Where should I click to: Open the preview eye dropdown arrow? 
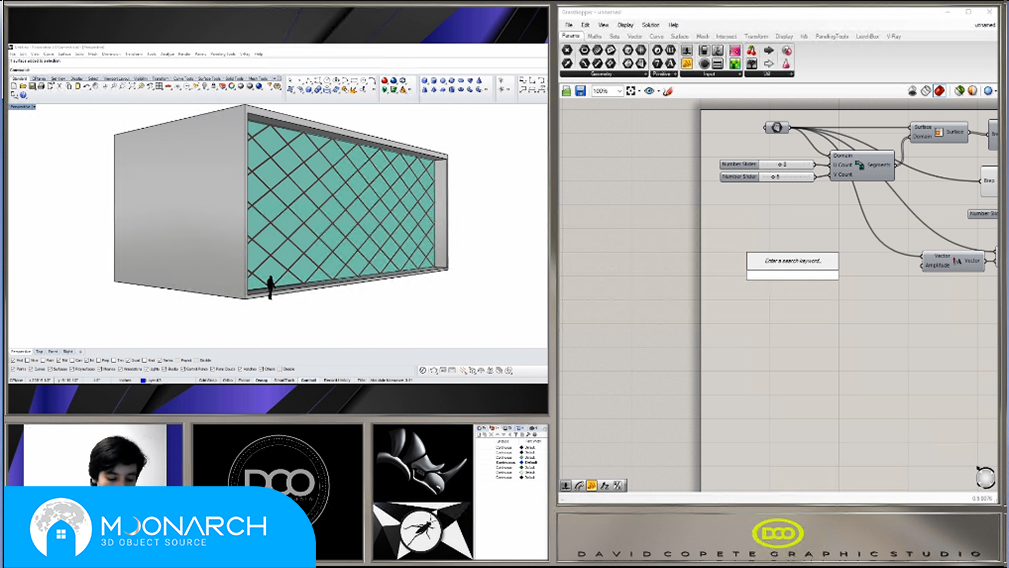pos(658,91)
